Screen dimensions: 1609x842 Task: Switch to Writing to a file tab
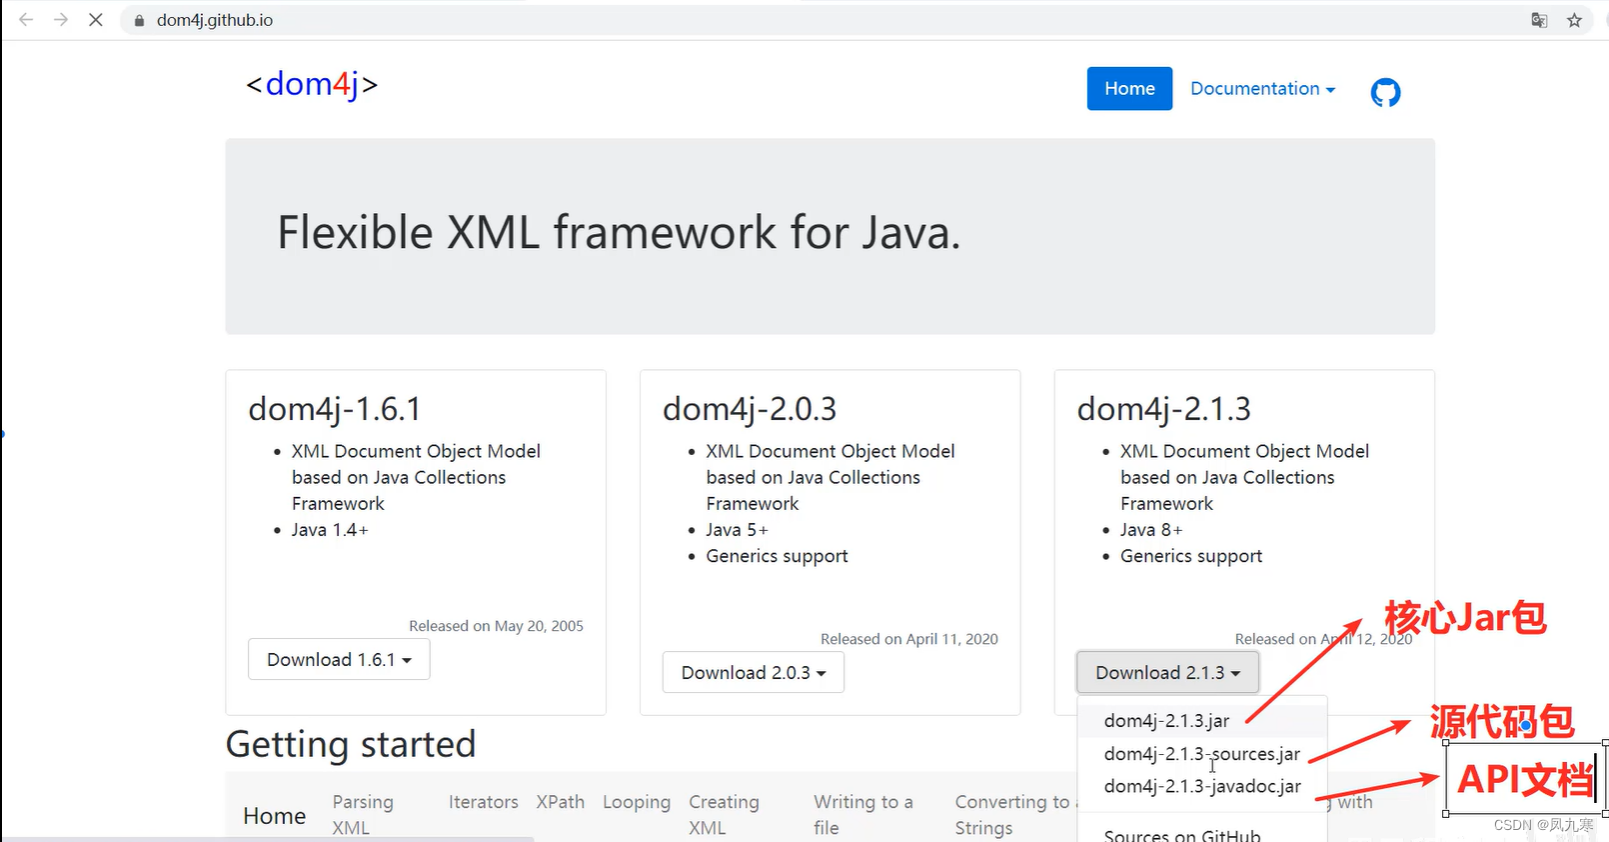click(x=863, y=814)
